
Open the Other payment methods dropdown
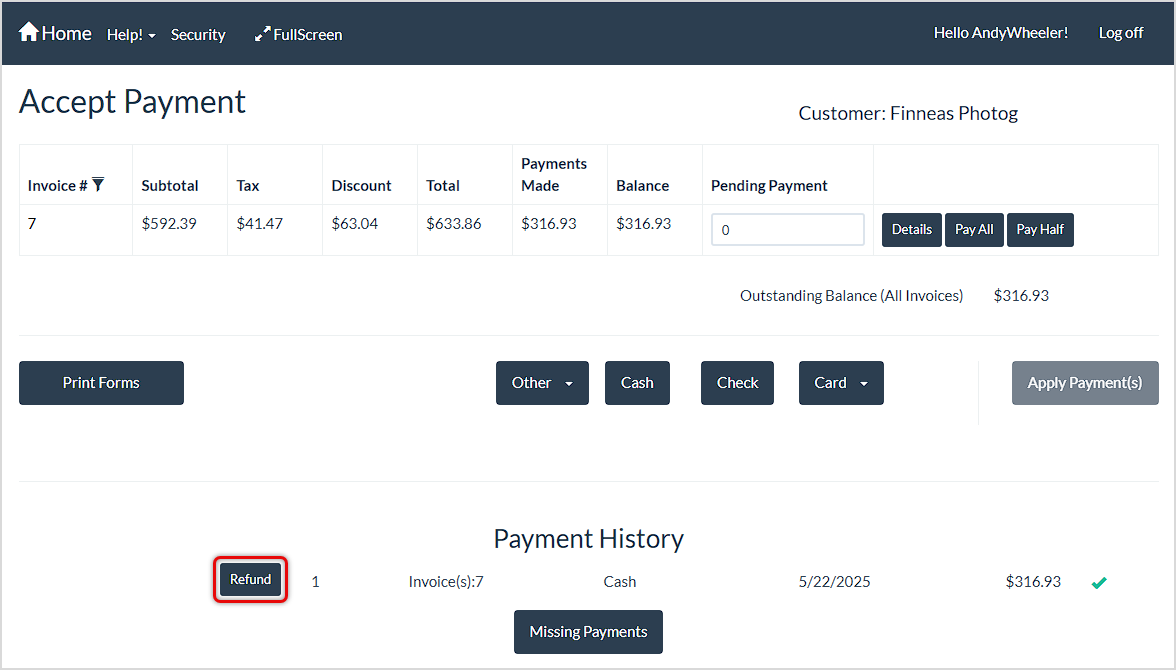[x=542, y=382]
